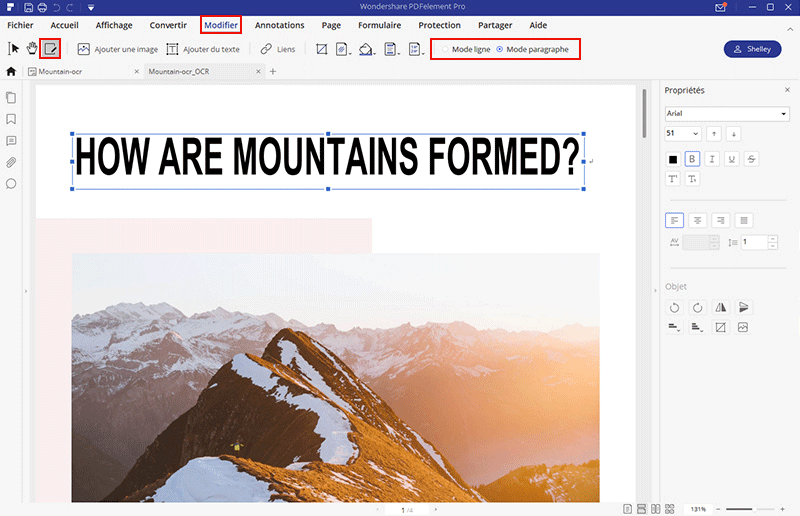800x516 pixels.
Task: Select Mode ligne radio option
Action: 466,50
